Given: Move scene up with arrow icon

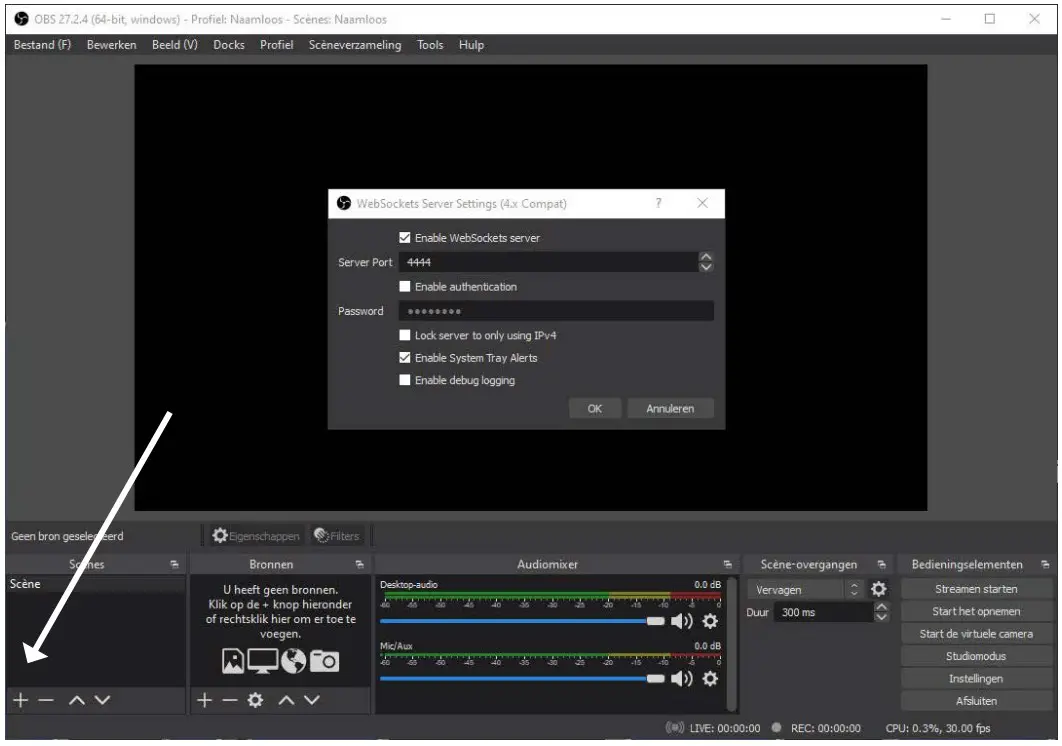Looking at the screenshot, I should tap(77, 700).
